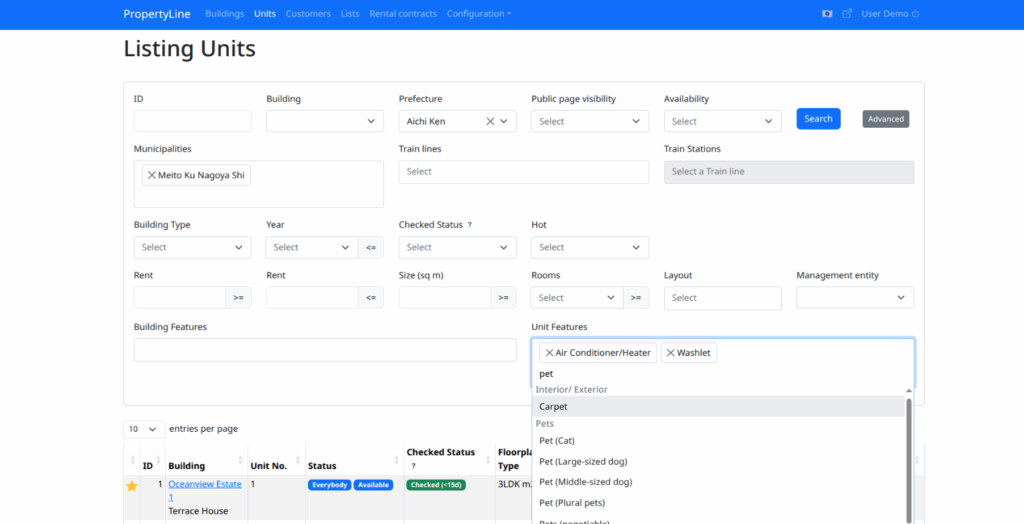Click the external link icon in navbar
1024x524 pixels.
pyautogui.click(x=847, y=14)
